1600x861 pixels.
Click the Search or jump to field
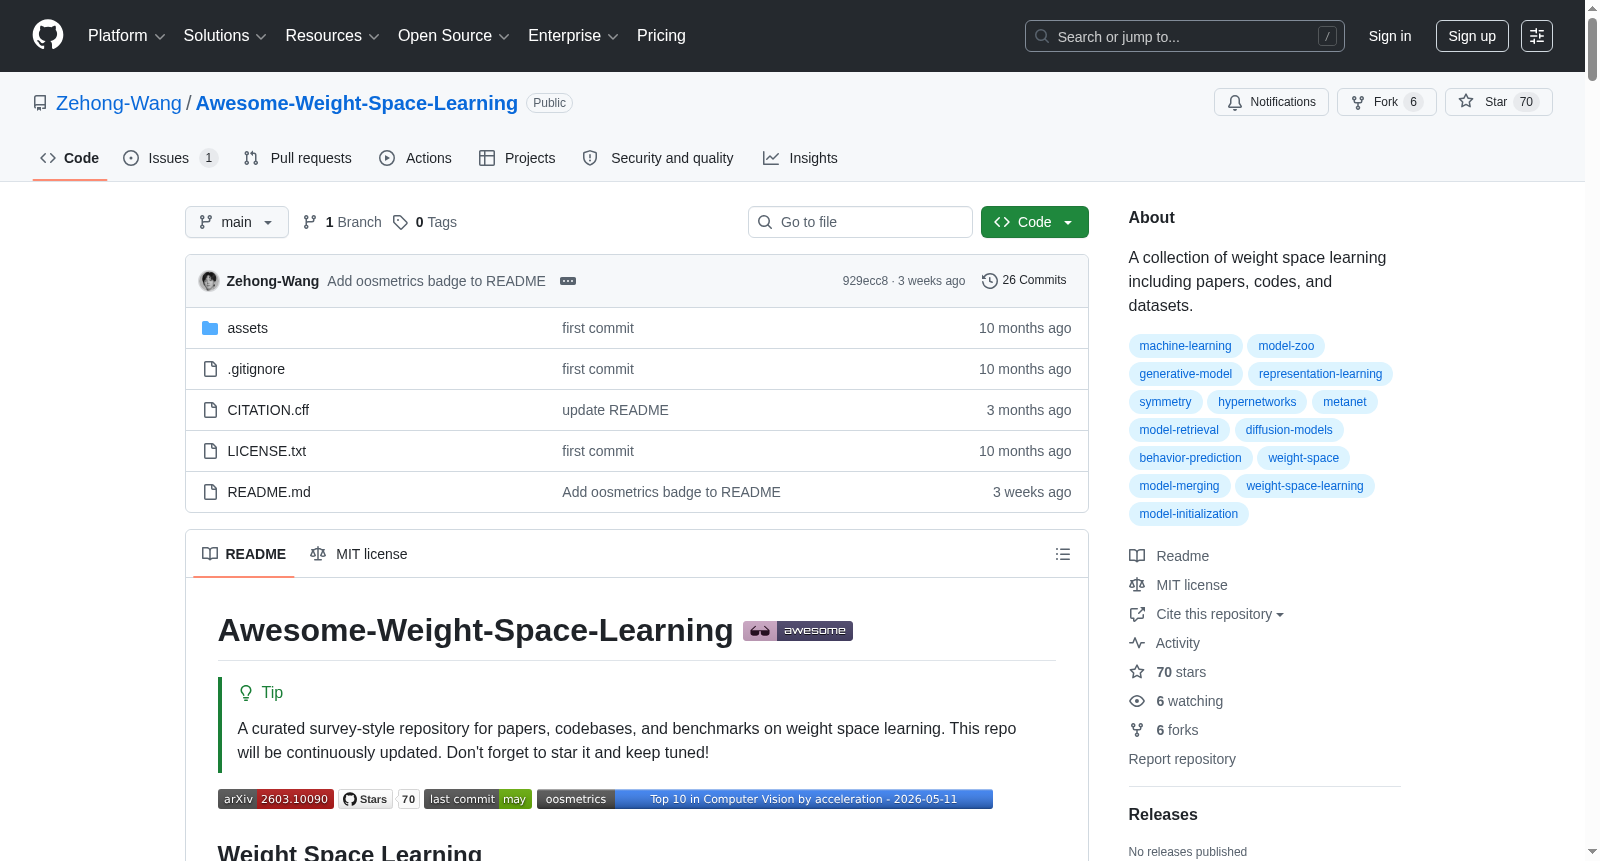[x=1185, y=36]
